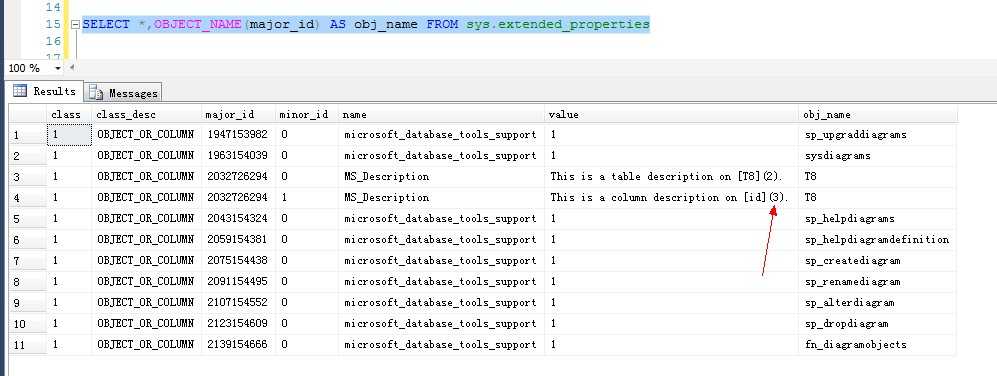
Task: Click major_id cell 1947153982
Action: point(238,135)
